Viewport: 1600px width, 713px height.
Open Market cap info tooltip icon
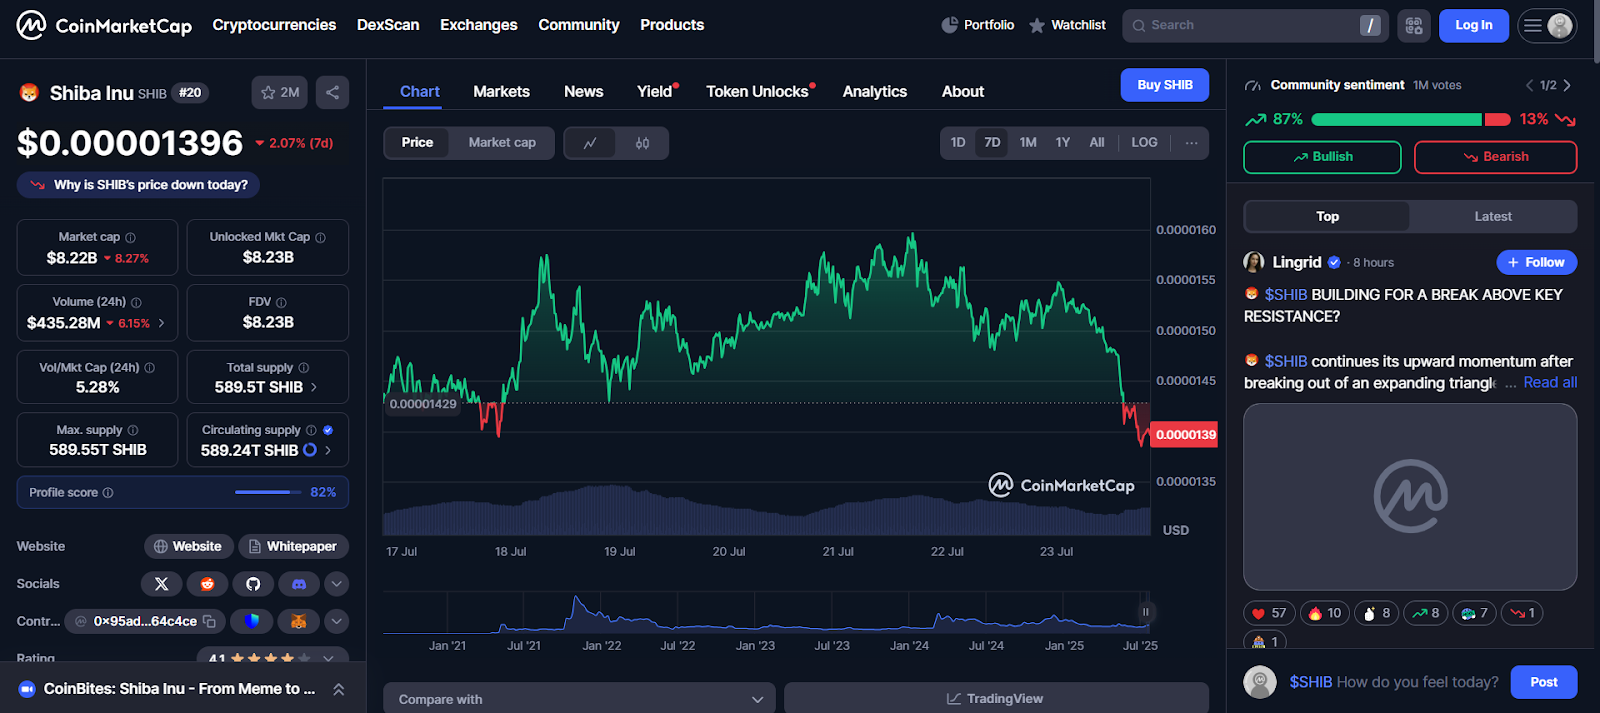tap(130, 238)
